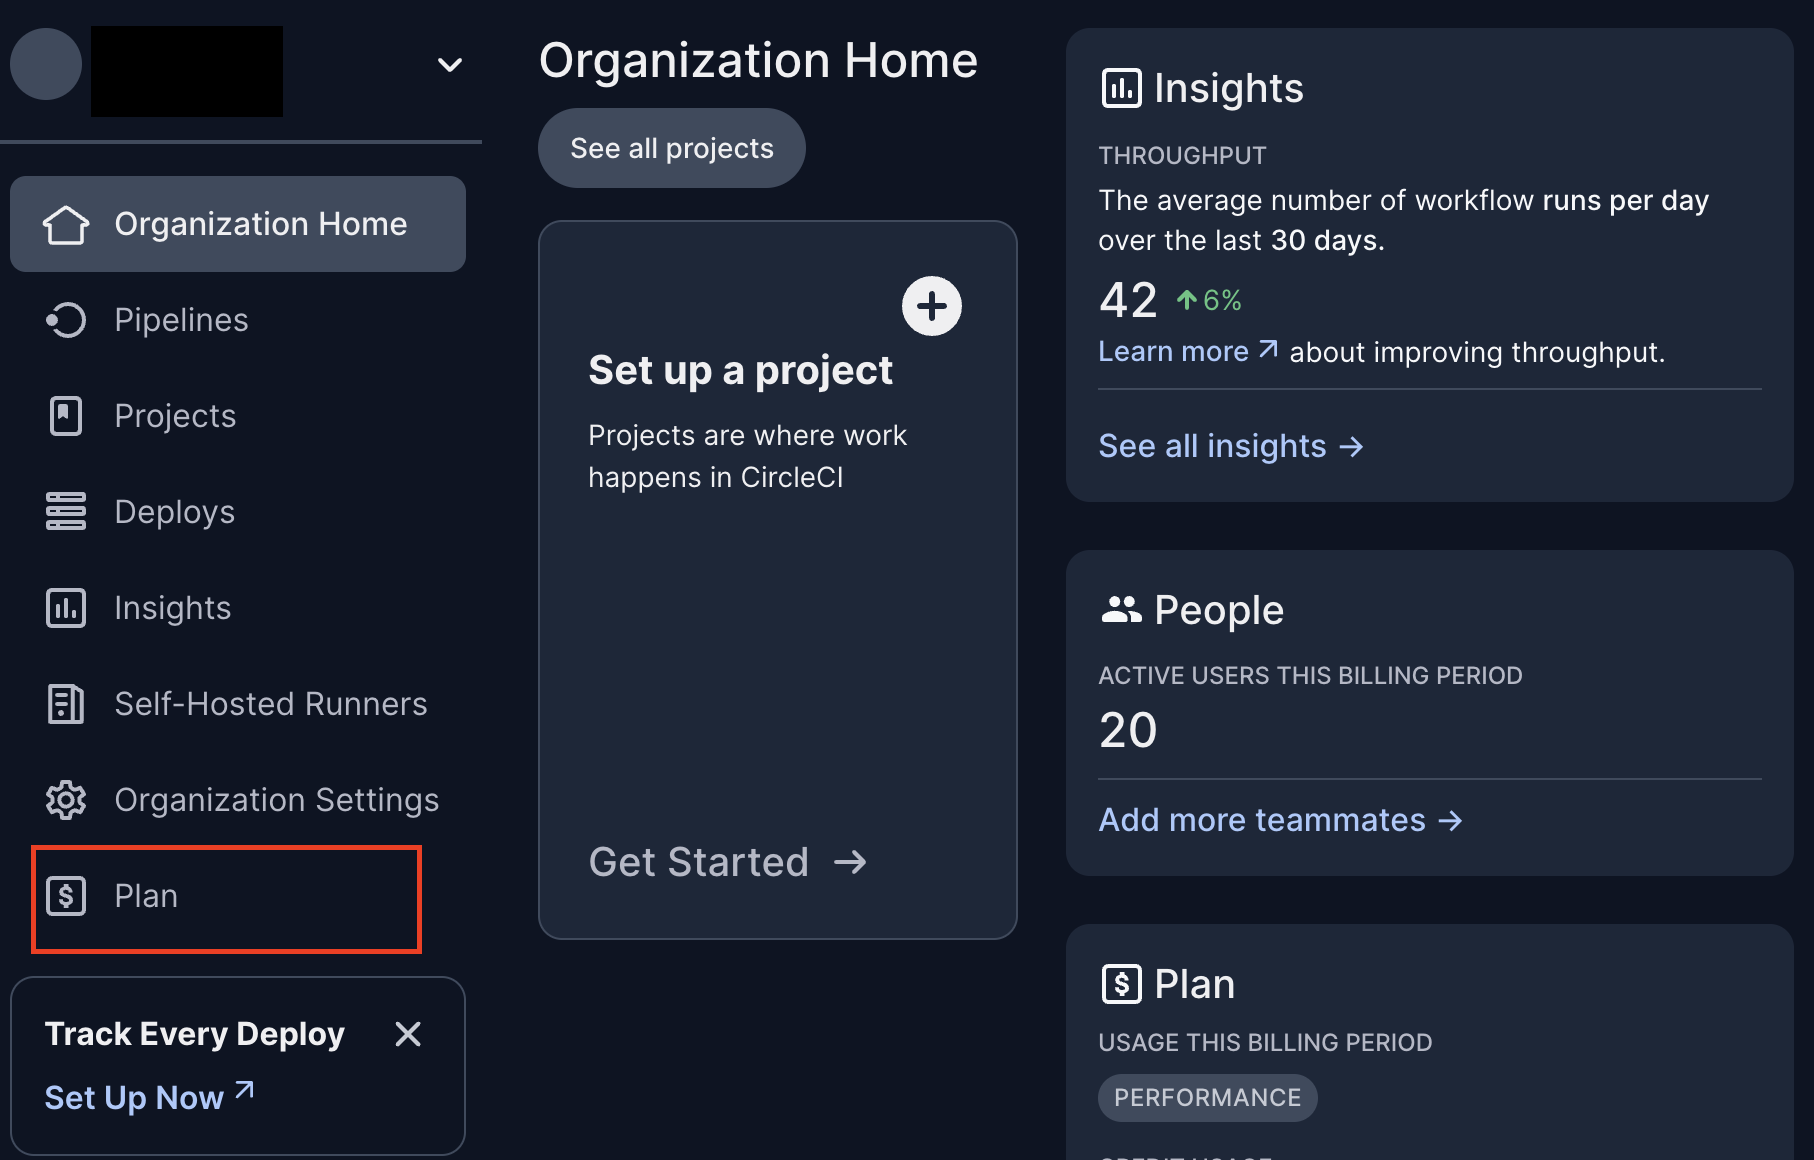Dismiss the Track Every Deploy banner
Screen dimensions: 1814x1160
click(x=408, y=1034)
